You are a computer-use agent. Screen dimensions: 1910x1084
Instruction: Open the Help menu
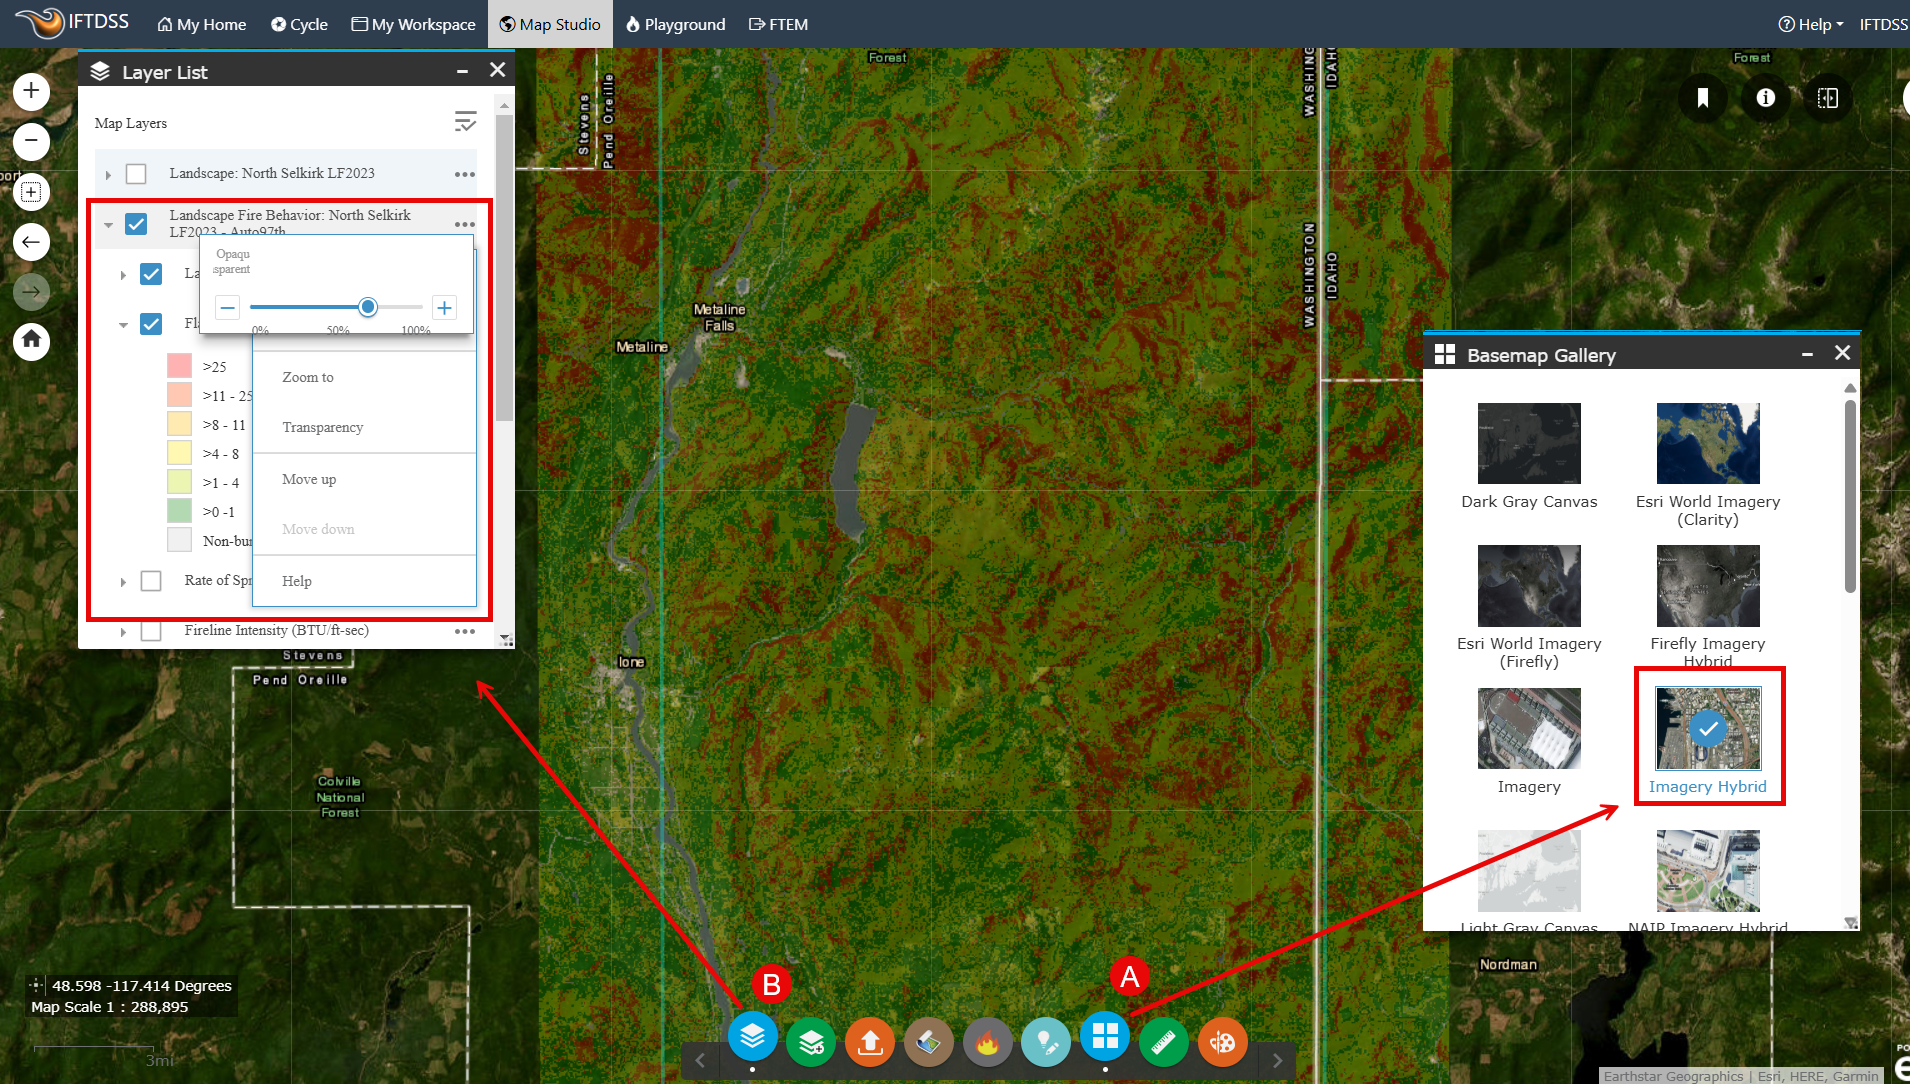pos(1810,24)
